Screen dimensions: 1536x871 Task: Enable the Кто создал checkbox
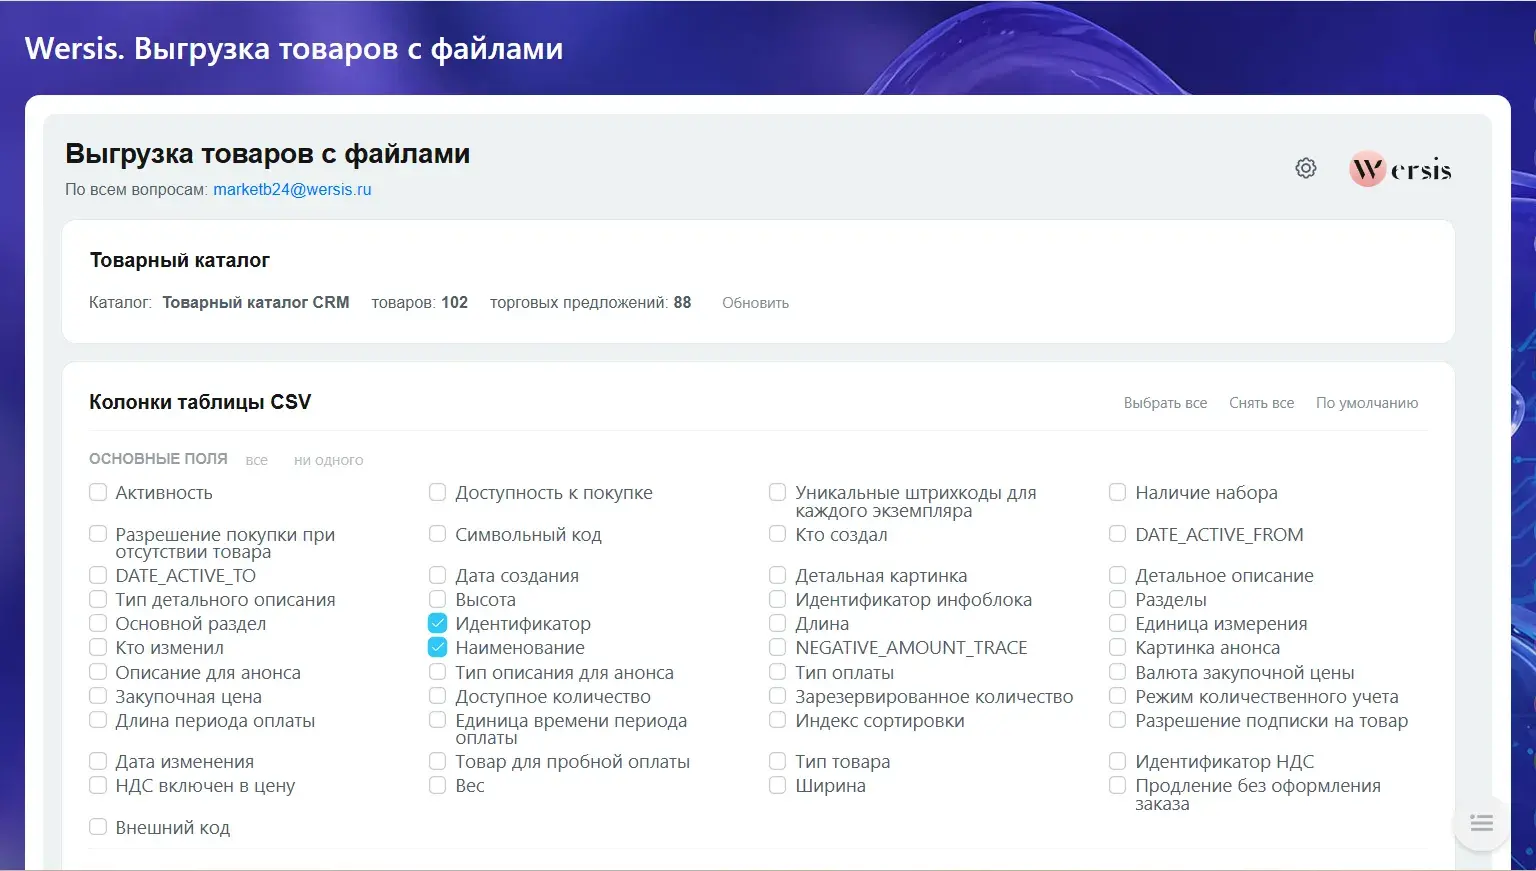click(x=778, y=534)
